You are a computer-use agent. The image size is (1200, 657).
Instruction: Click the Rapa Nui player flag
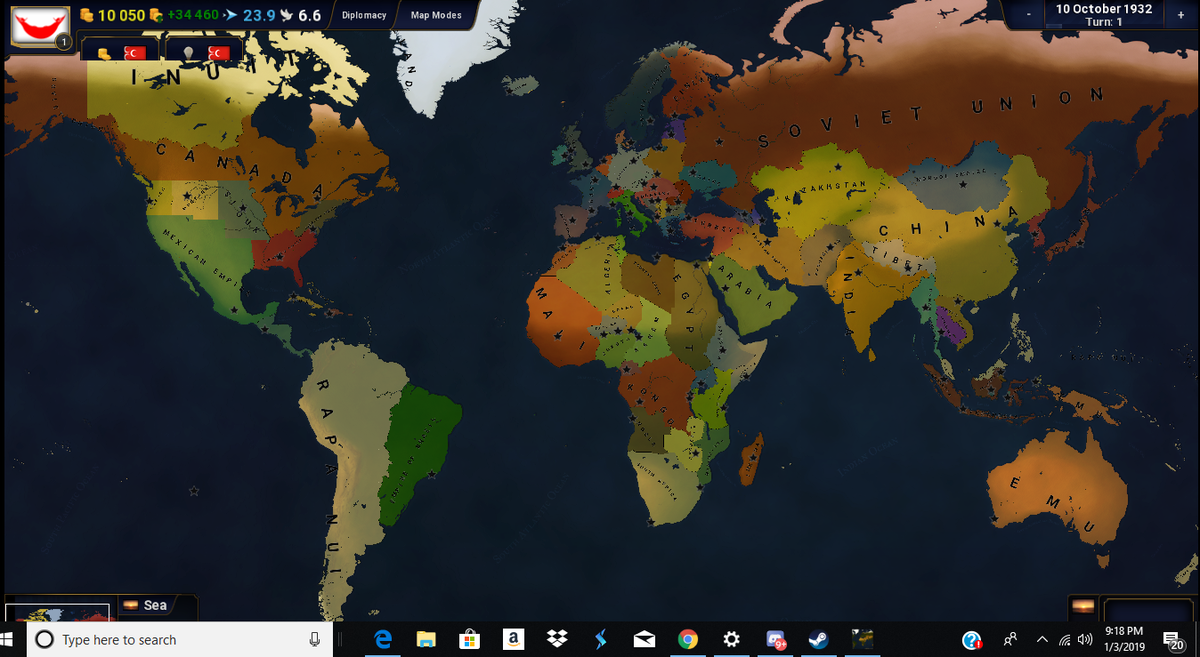(x=40, y=27)
